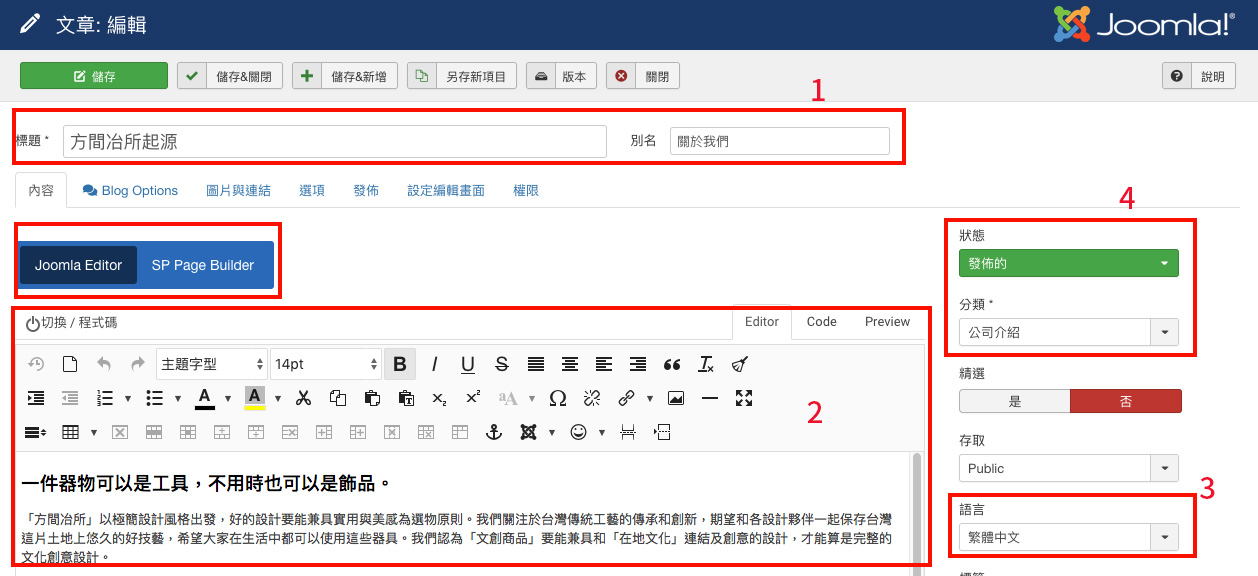Image resolution: width=1258 pixels, height=576 pixels.
Task: Open the 狀態 dropdown showing 發佈的
Action: pos(1067,262)
